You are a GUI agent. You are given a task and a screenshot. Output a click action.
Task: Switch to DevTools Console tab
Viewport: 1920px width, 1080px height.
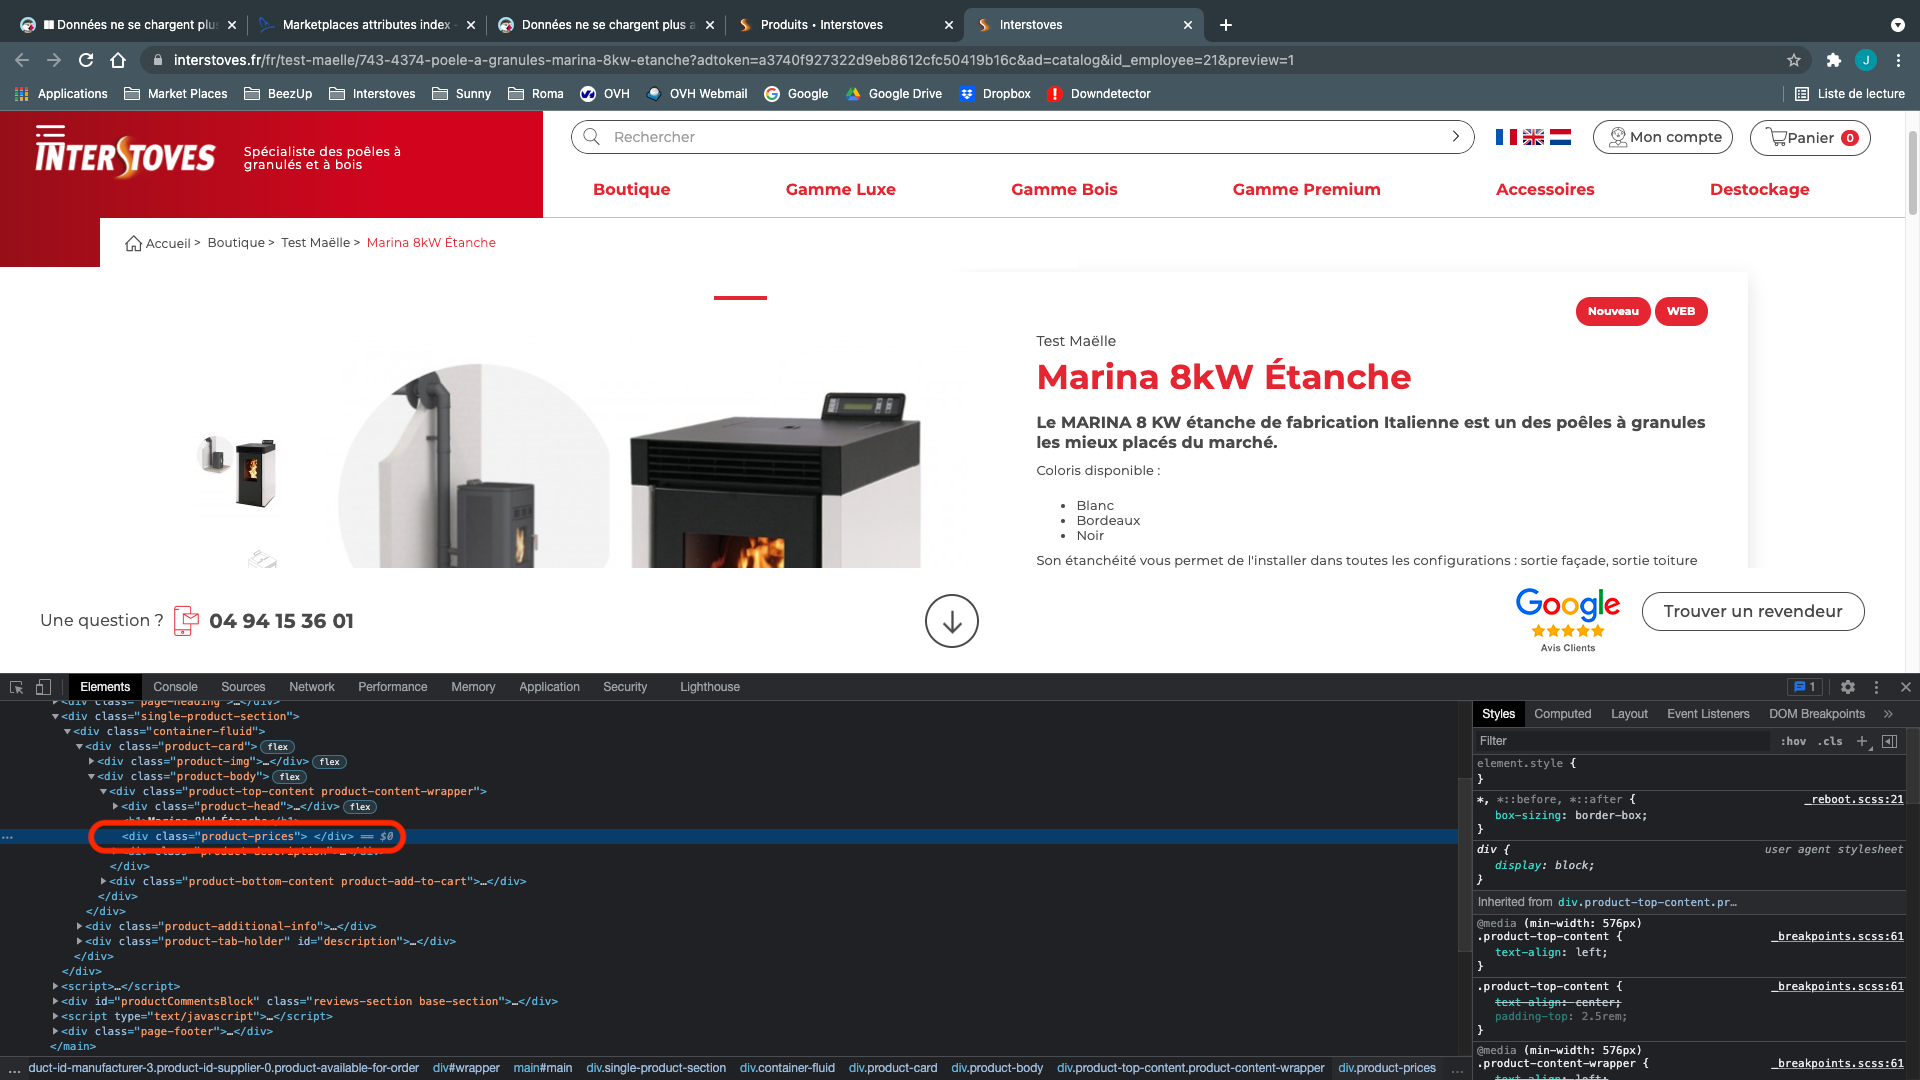click(175, 687)
